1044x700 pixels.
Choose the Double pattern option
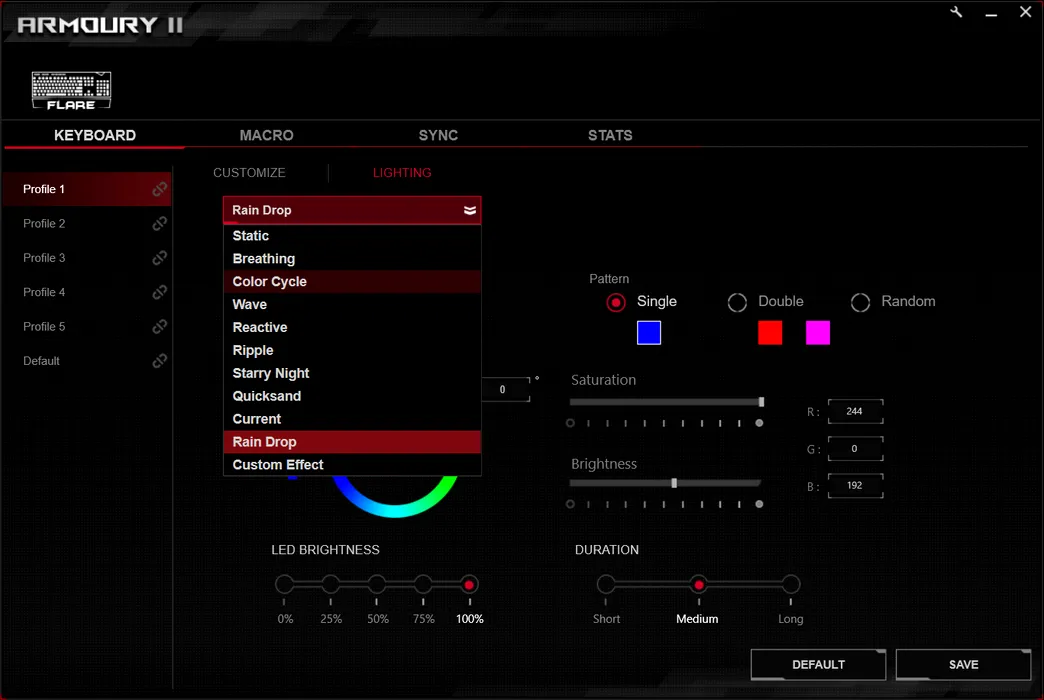(x=737, y=302)
